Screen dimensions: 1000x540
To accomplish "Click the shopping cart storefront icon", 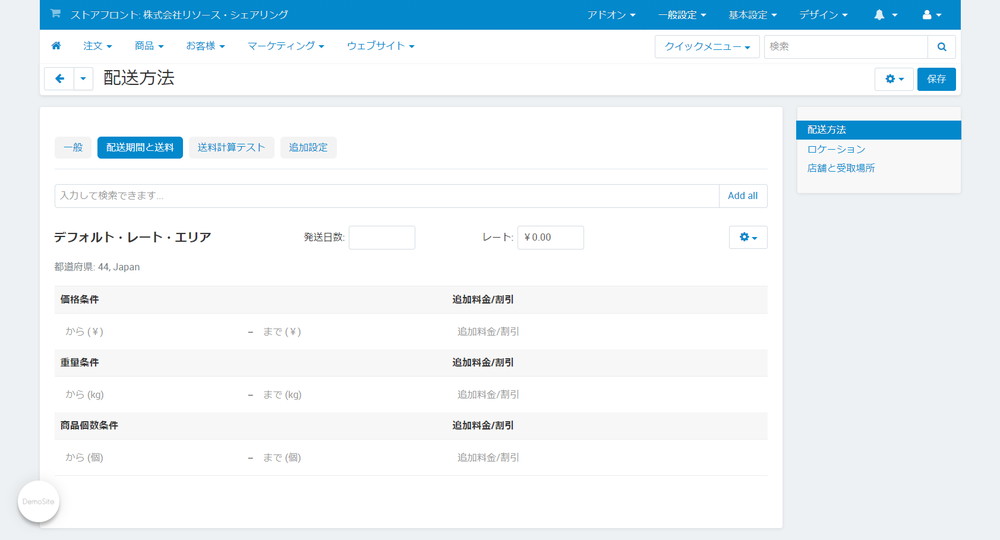I will 55,13.
